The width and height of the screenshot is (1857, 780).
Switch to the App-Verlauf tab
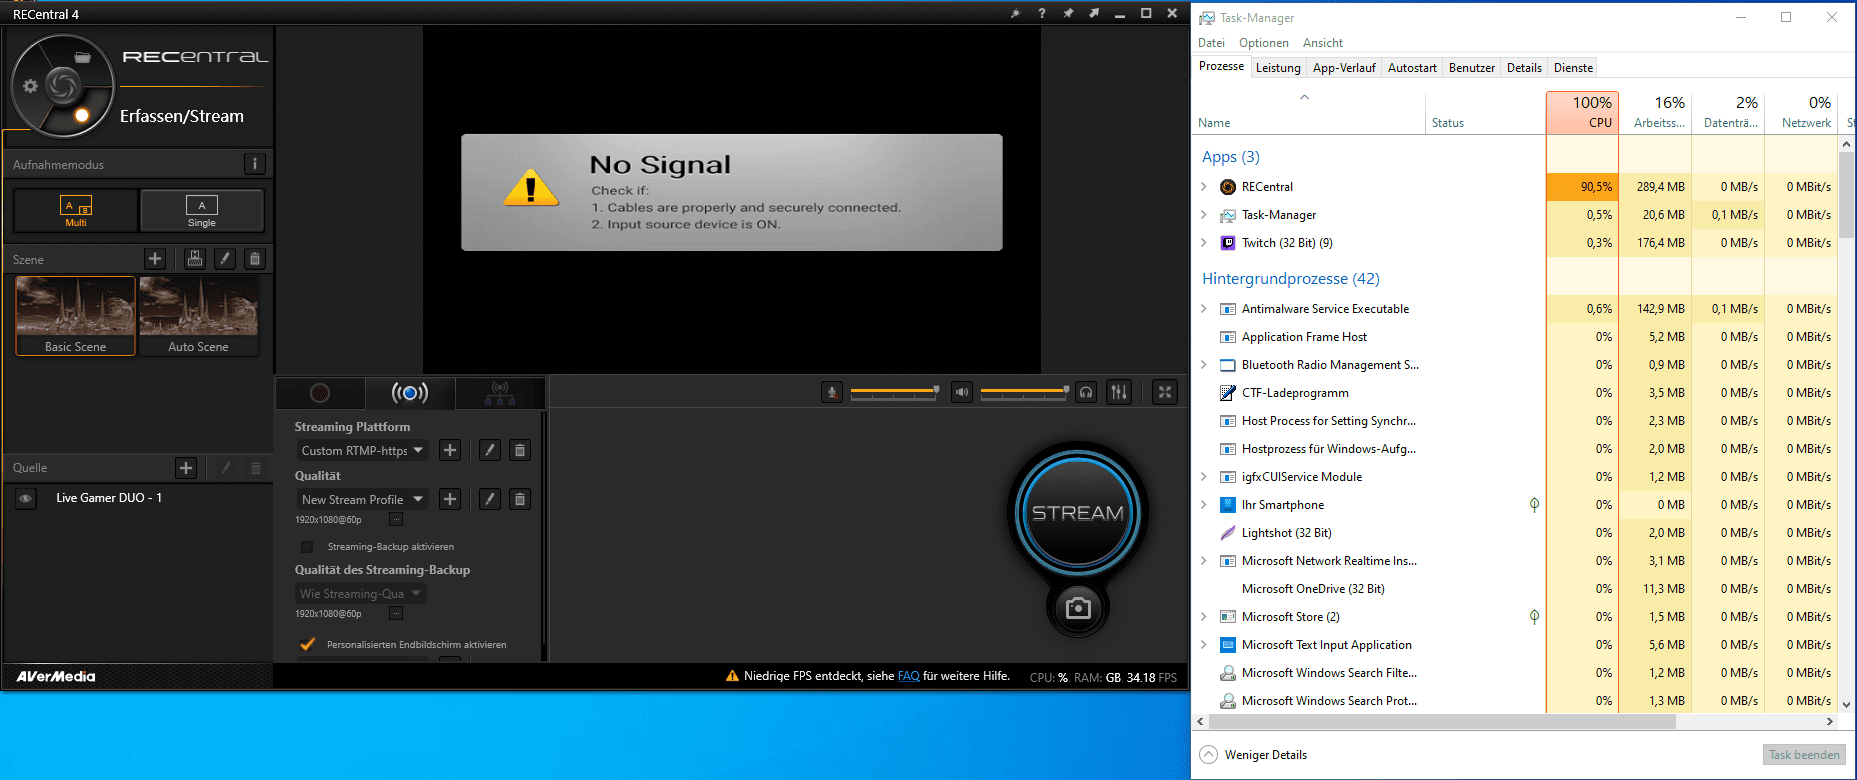pyautogui.click(x=1344, y=68)
